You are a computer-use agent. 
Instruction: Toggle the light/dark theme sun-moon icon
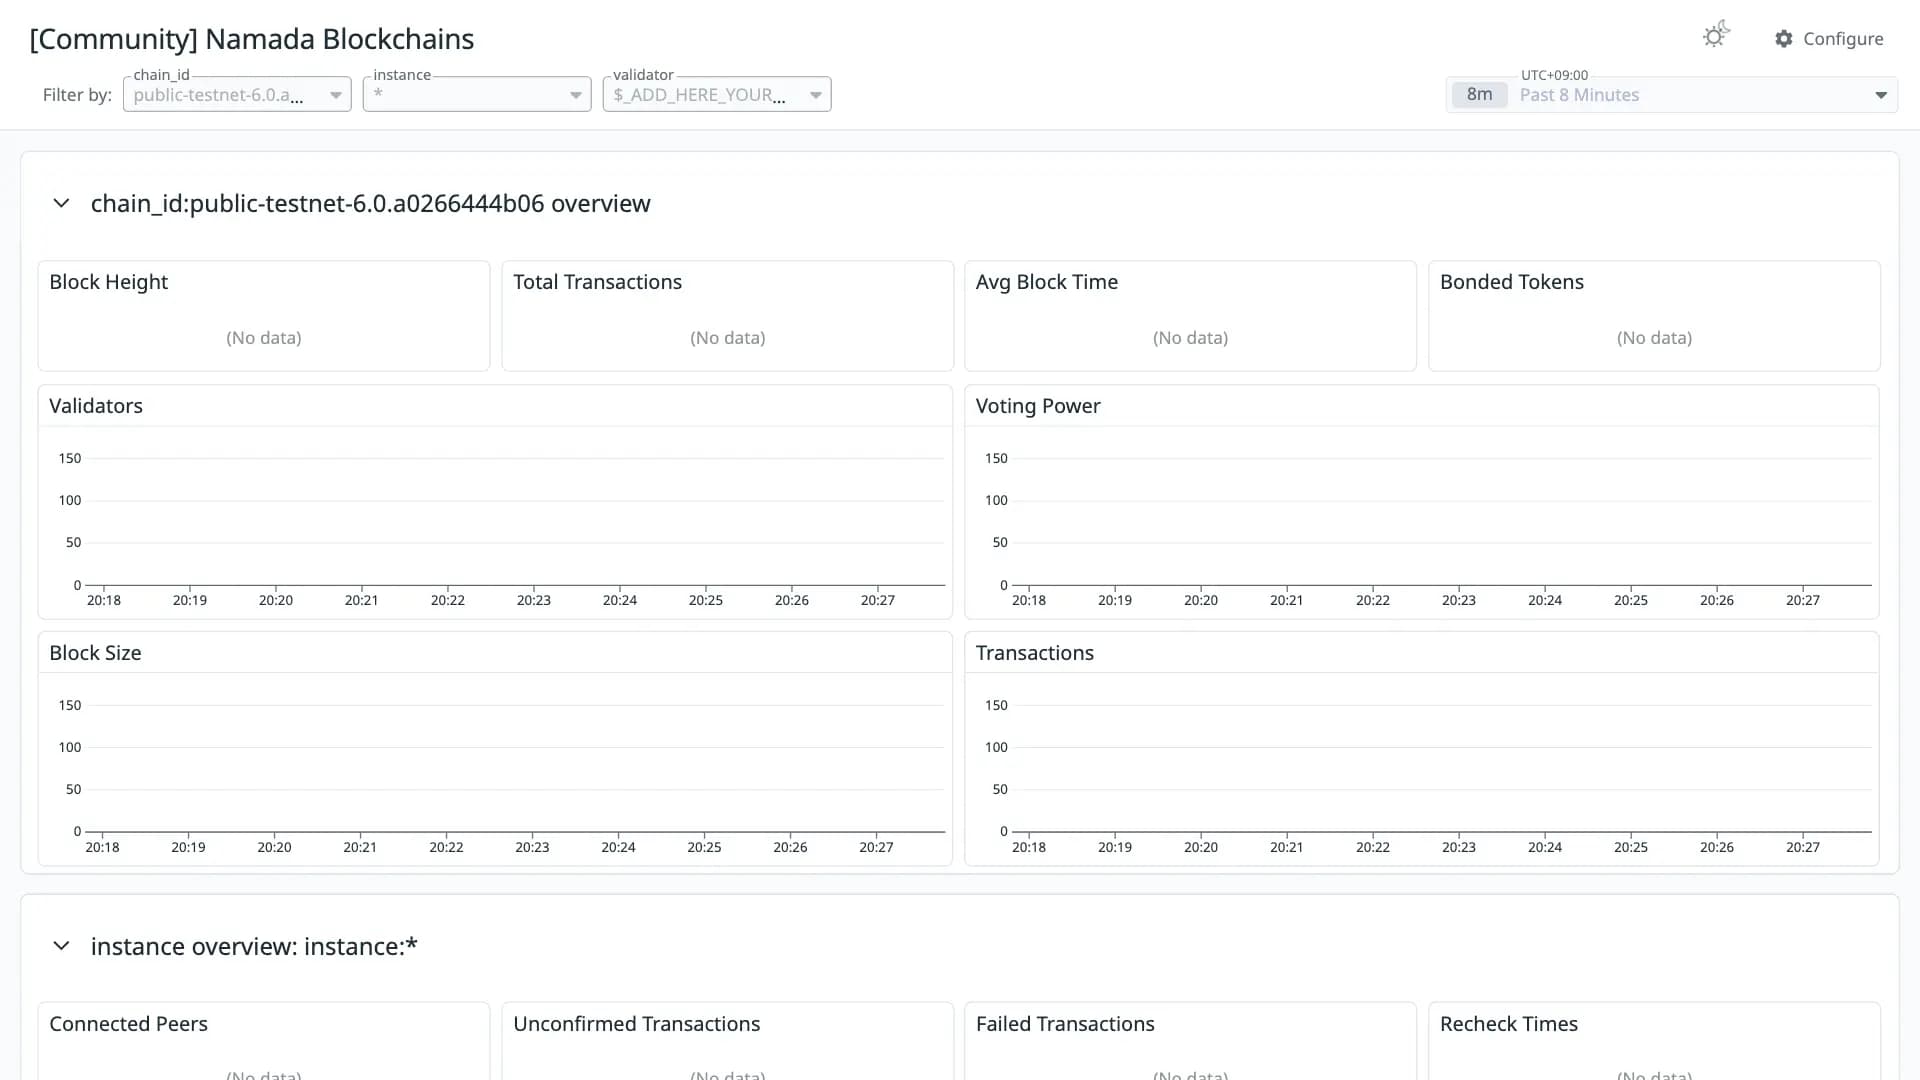(1716, 35)
